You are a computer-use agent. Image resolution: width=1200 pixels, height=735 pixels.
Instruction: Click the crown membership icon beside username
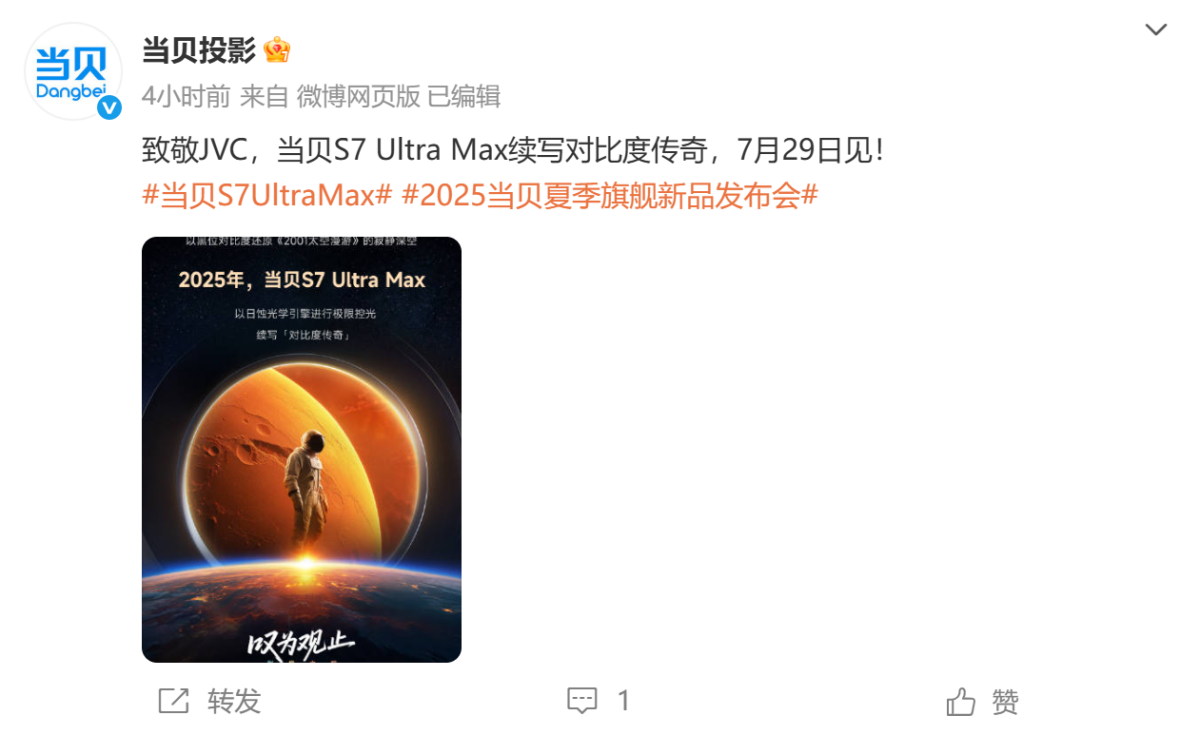tap(277, 49)
